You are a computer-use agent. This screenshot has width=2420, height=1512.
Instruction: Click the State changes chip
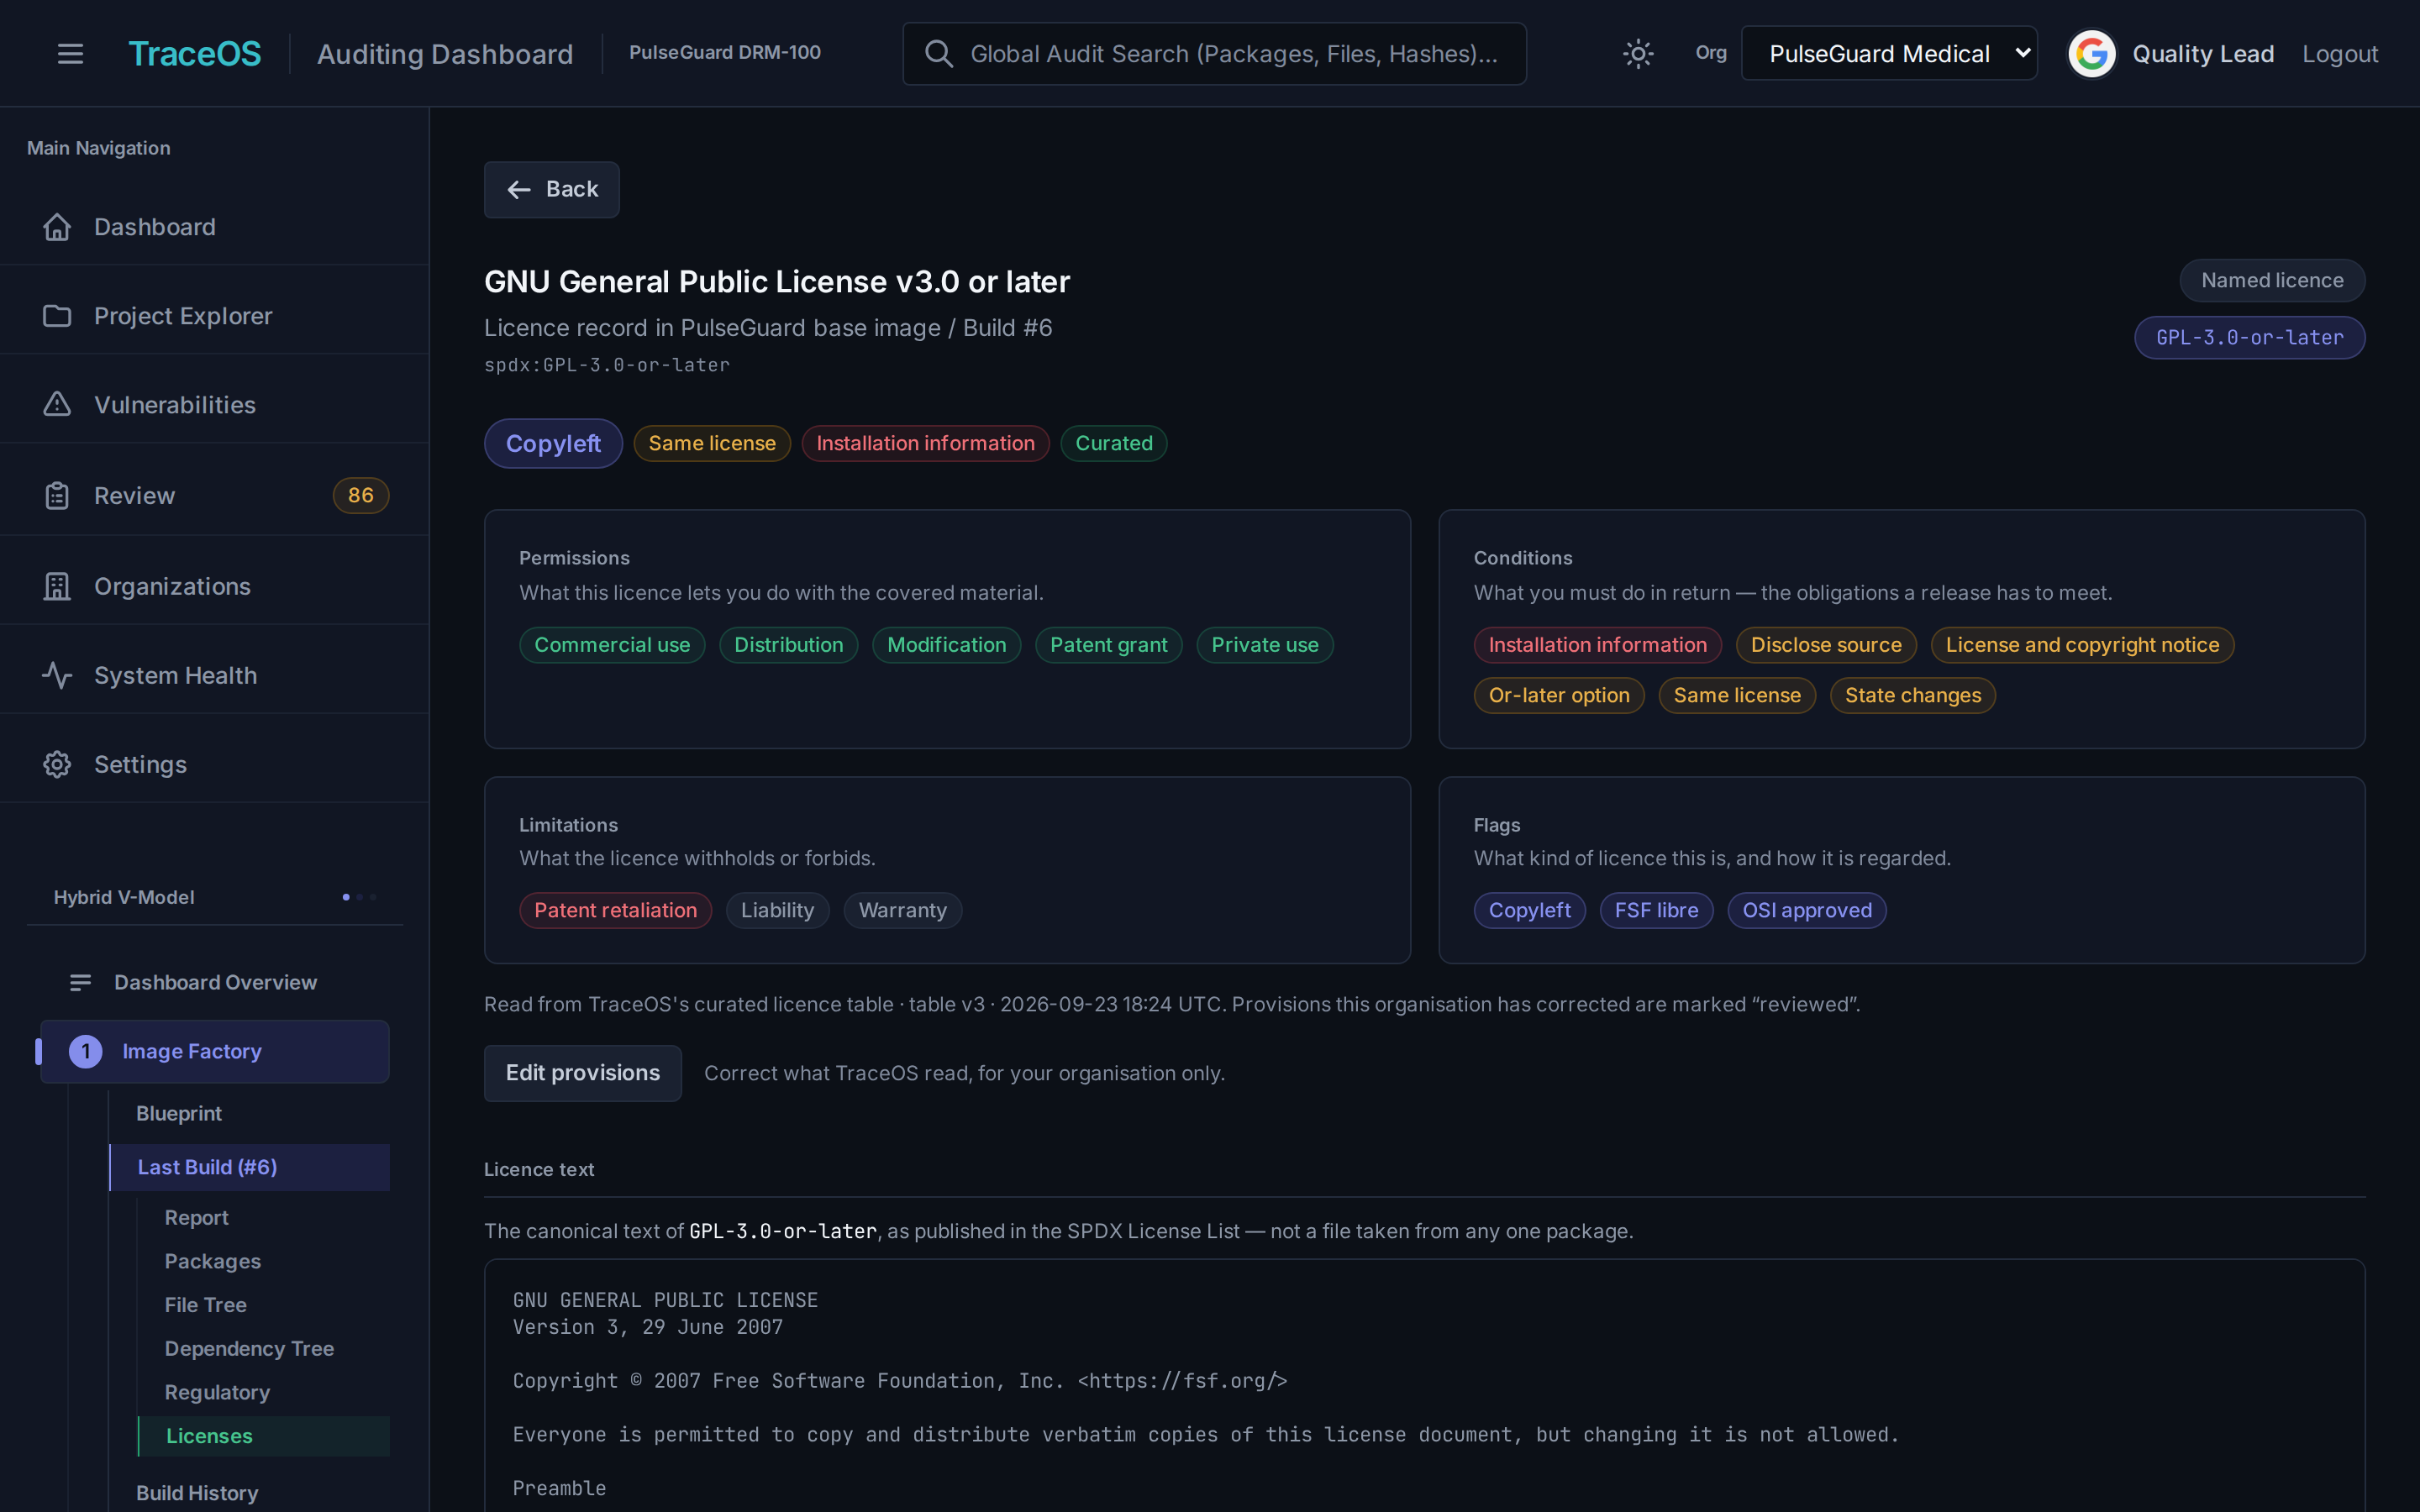coord(1912,695)
